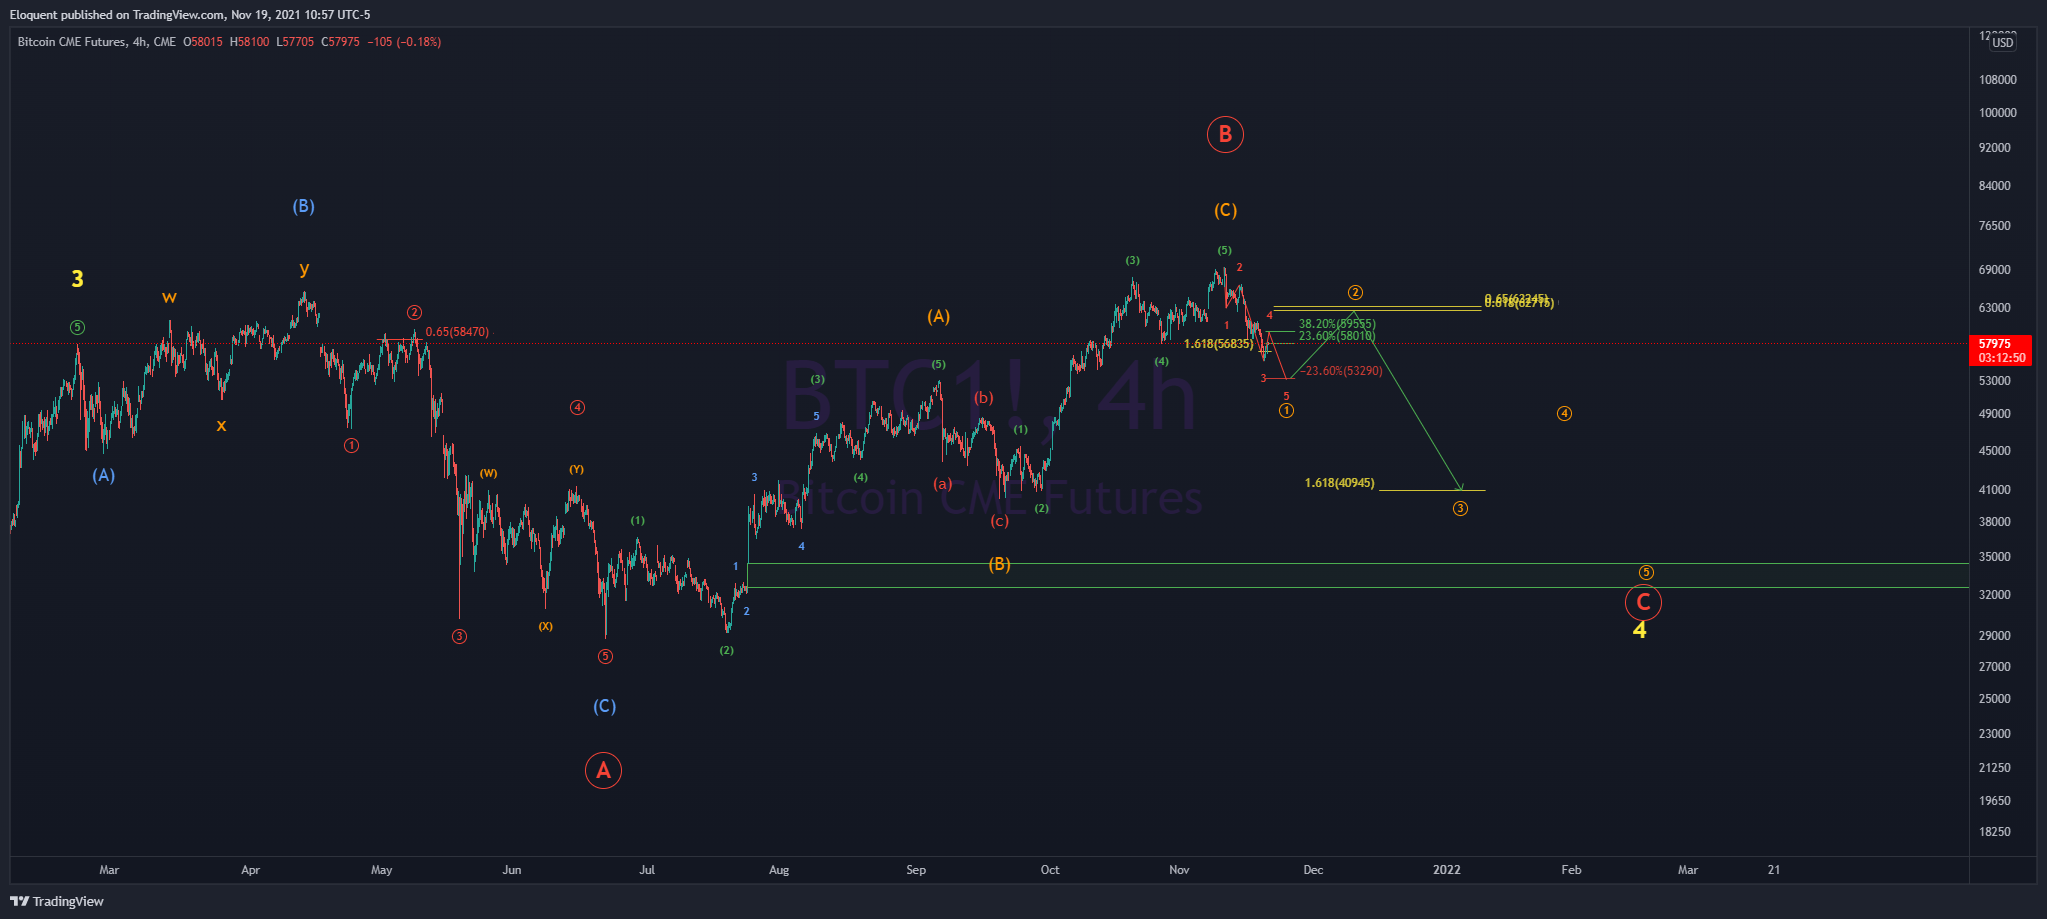Image resolution: width=2047 pixels, height=919 pixels.
Task: Click the Aug label on time axis
Action: click(779, 870)
